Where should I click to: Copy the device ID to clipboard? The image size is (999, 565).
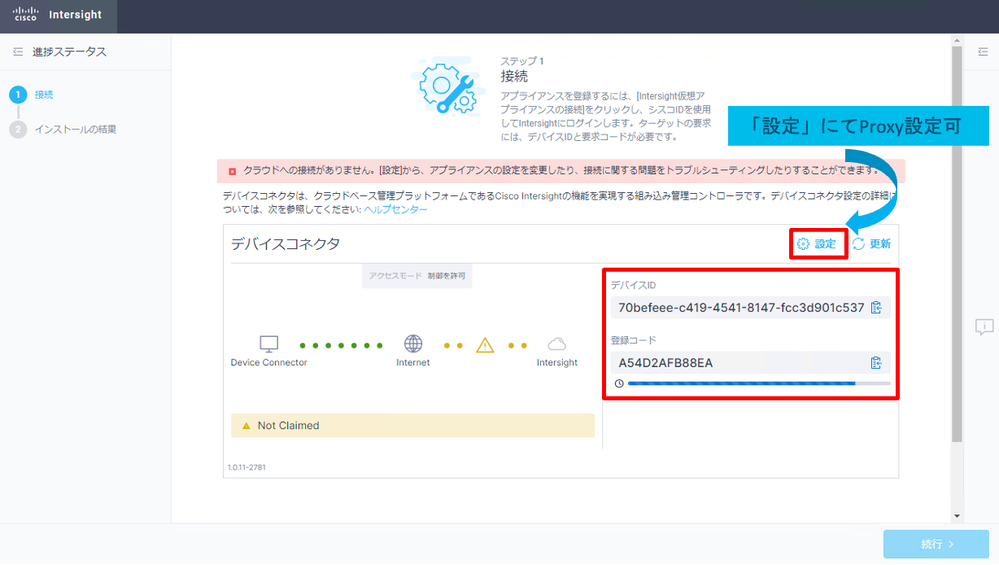(x=876, y=308)
